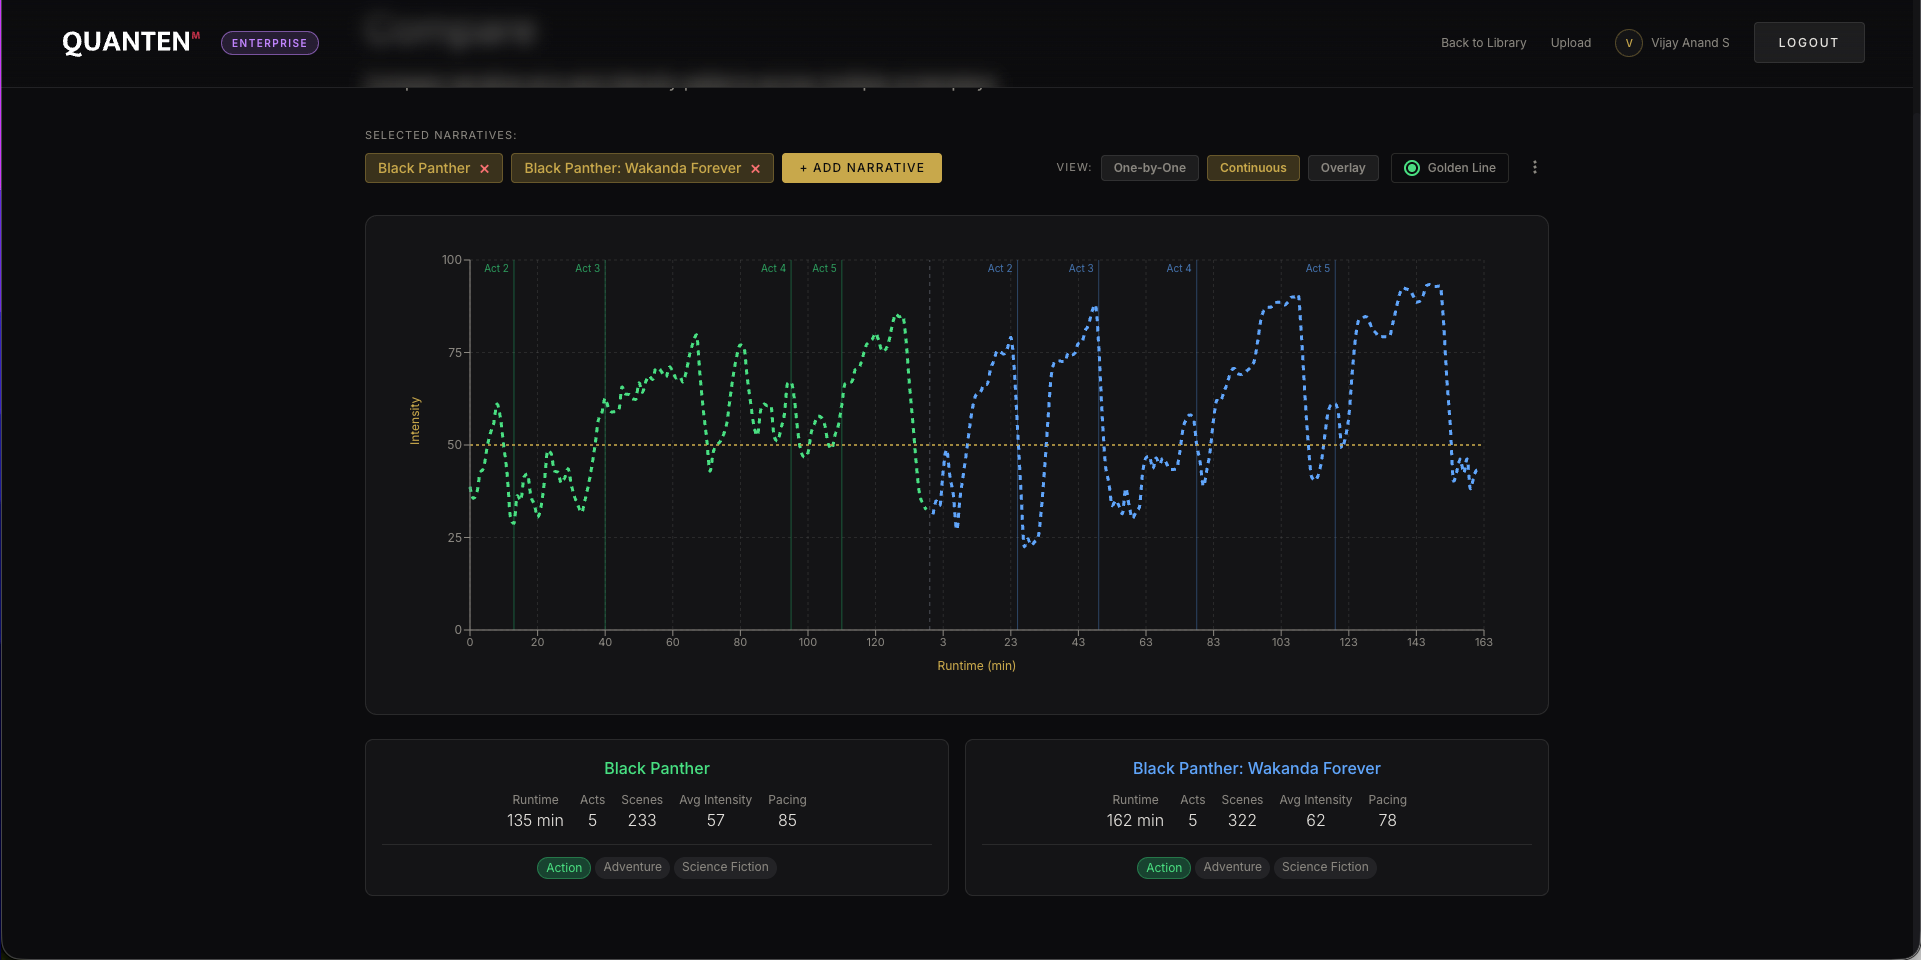Open the three-dot more options menu

pos(1534,168)
